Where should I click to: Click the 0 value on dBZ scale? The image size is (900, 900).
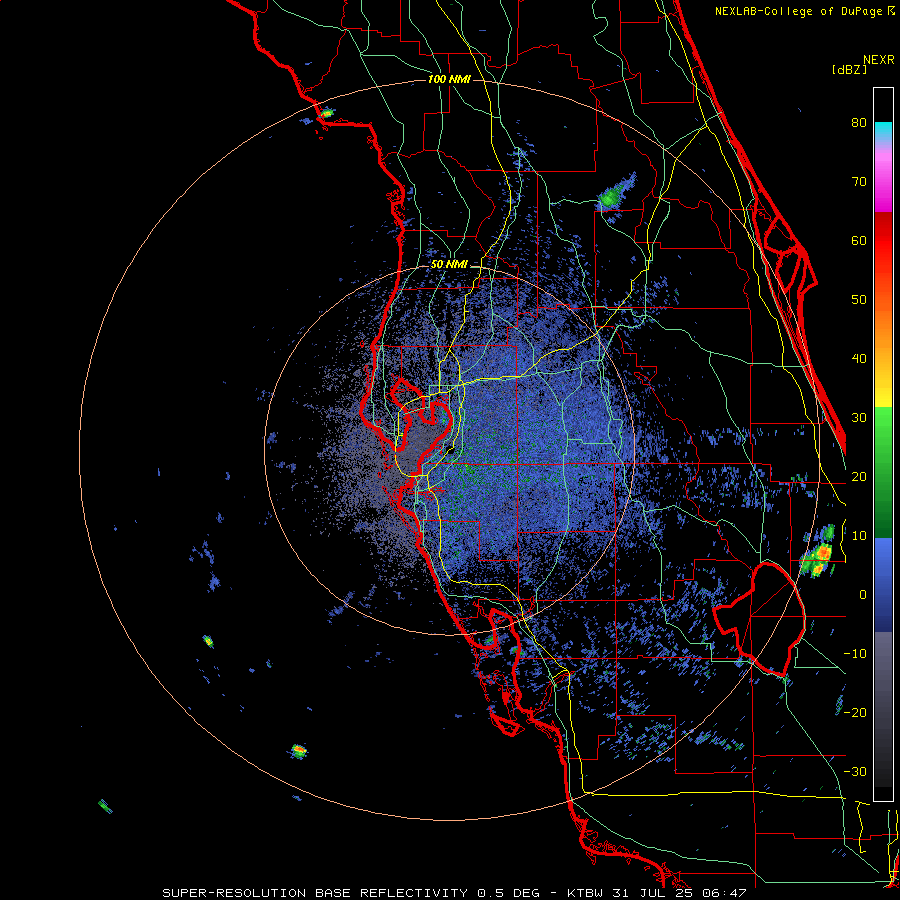coord(863,595)
